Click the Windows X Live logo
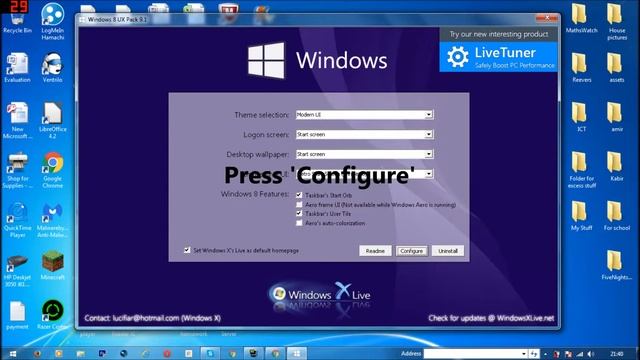The height and width of the screenshot is (360, 640). click(x=320, y=295)
